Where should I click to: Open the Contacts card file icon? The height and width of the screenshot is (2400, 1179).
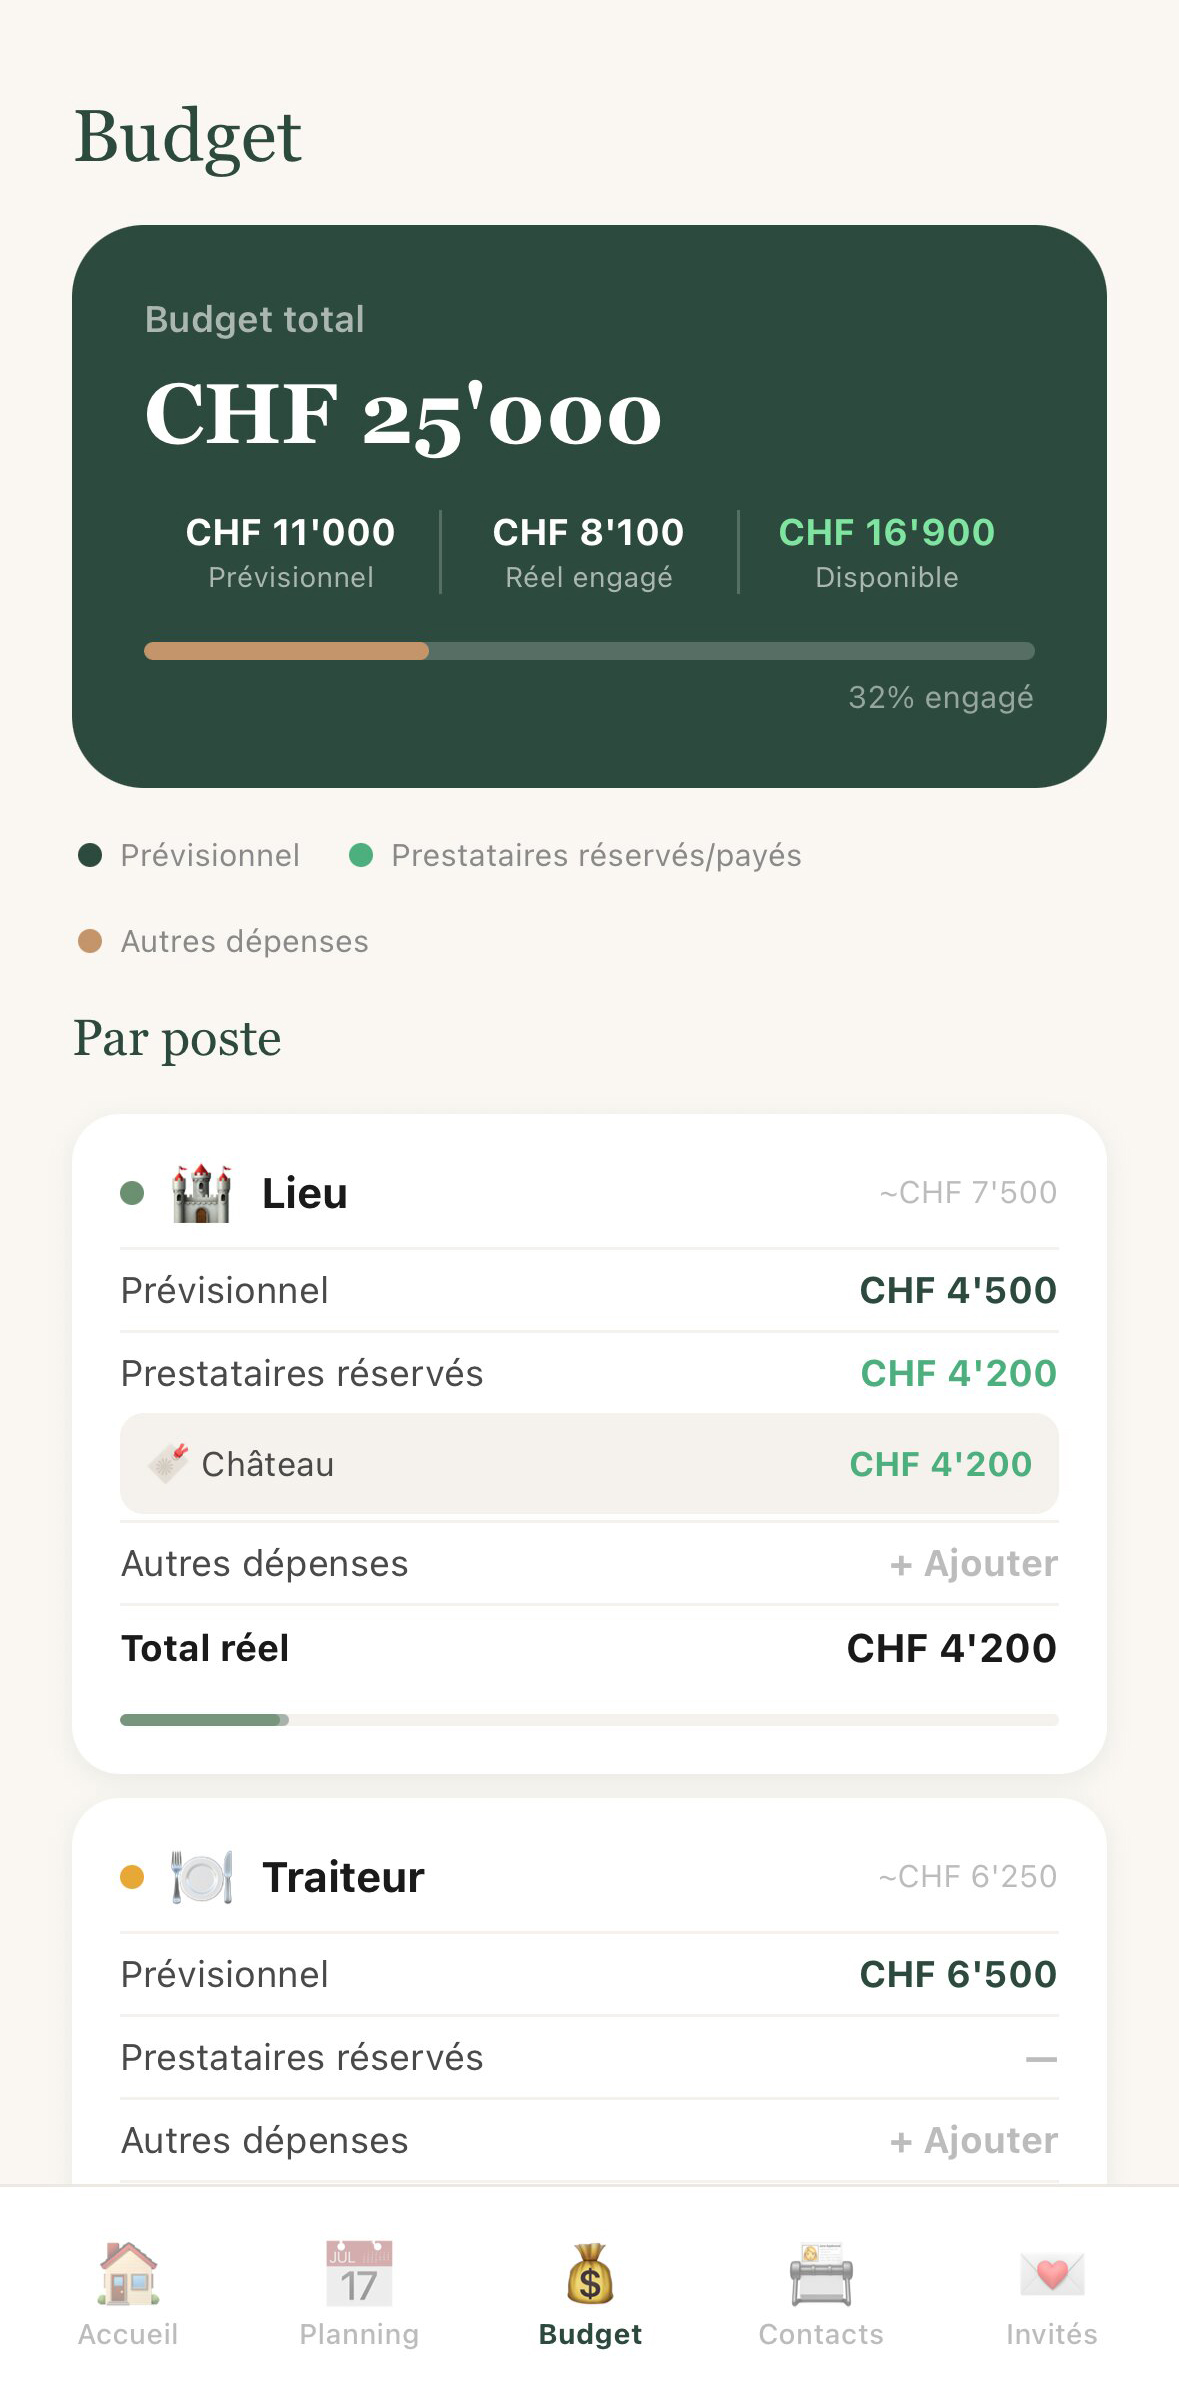[821, 2273]
